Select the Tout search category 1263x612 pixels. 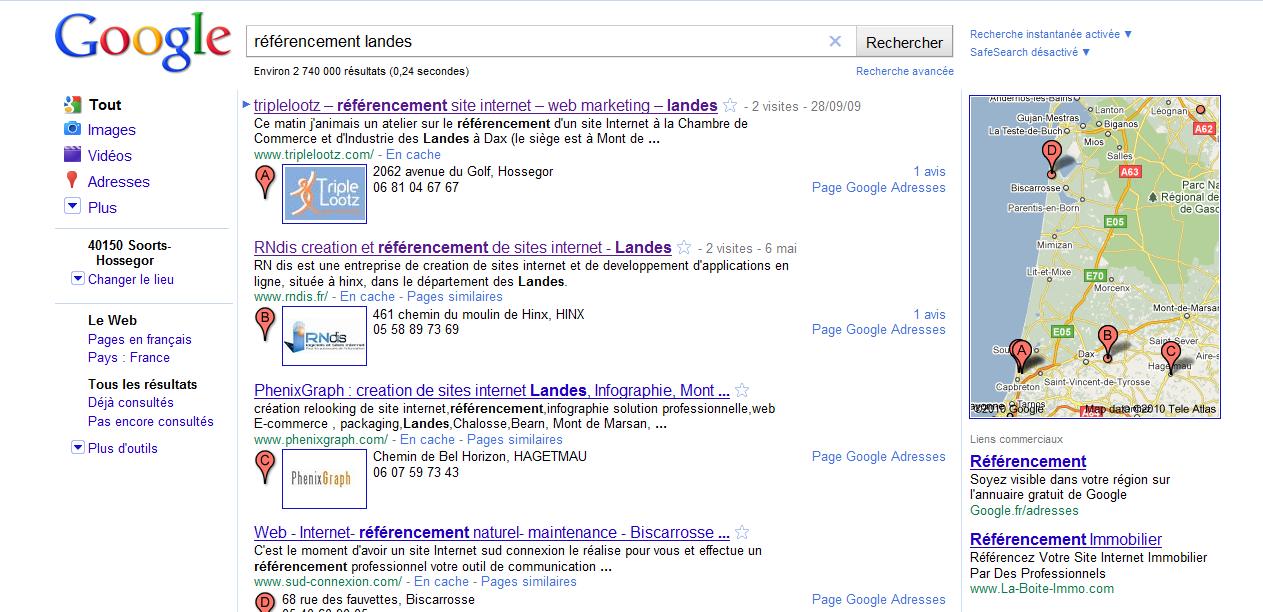[104, 105]
